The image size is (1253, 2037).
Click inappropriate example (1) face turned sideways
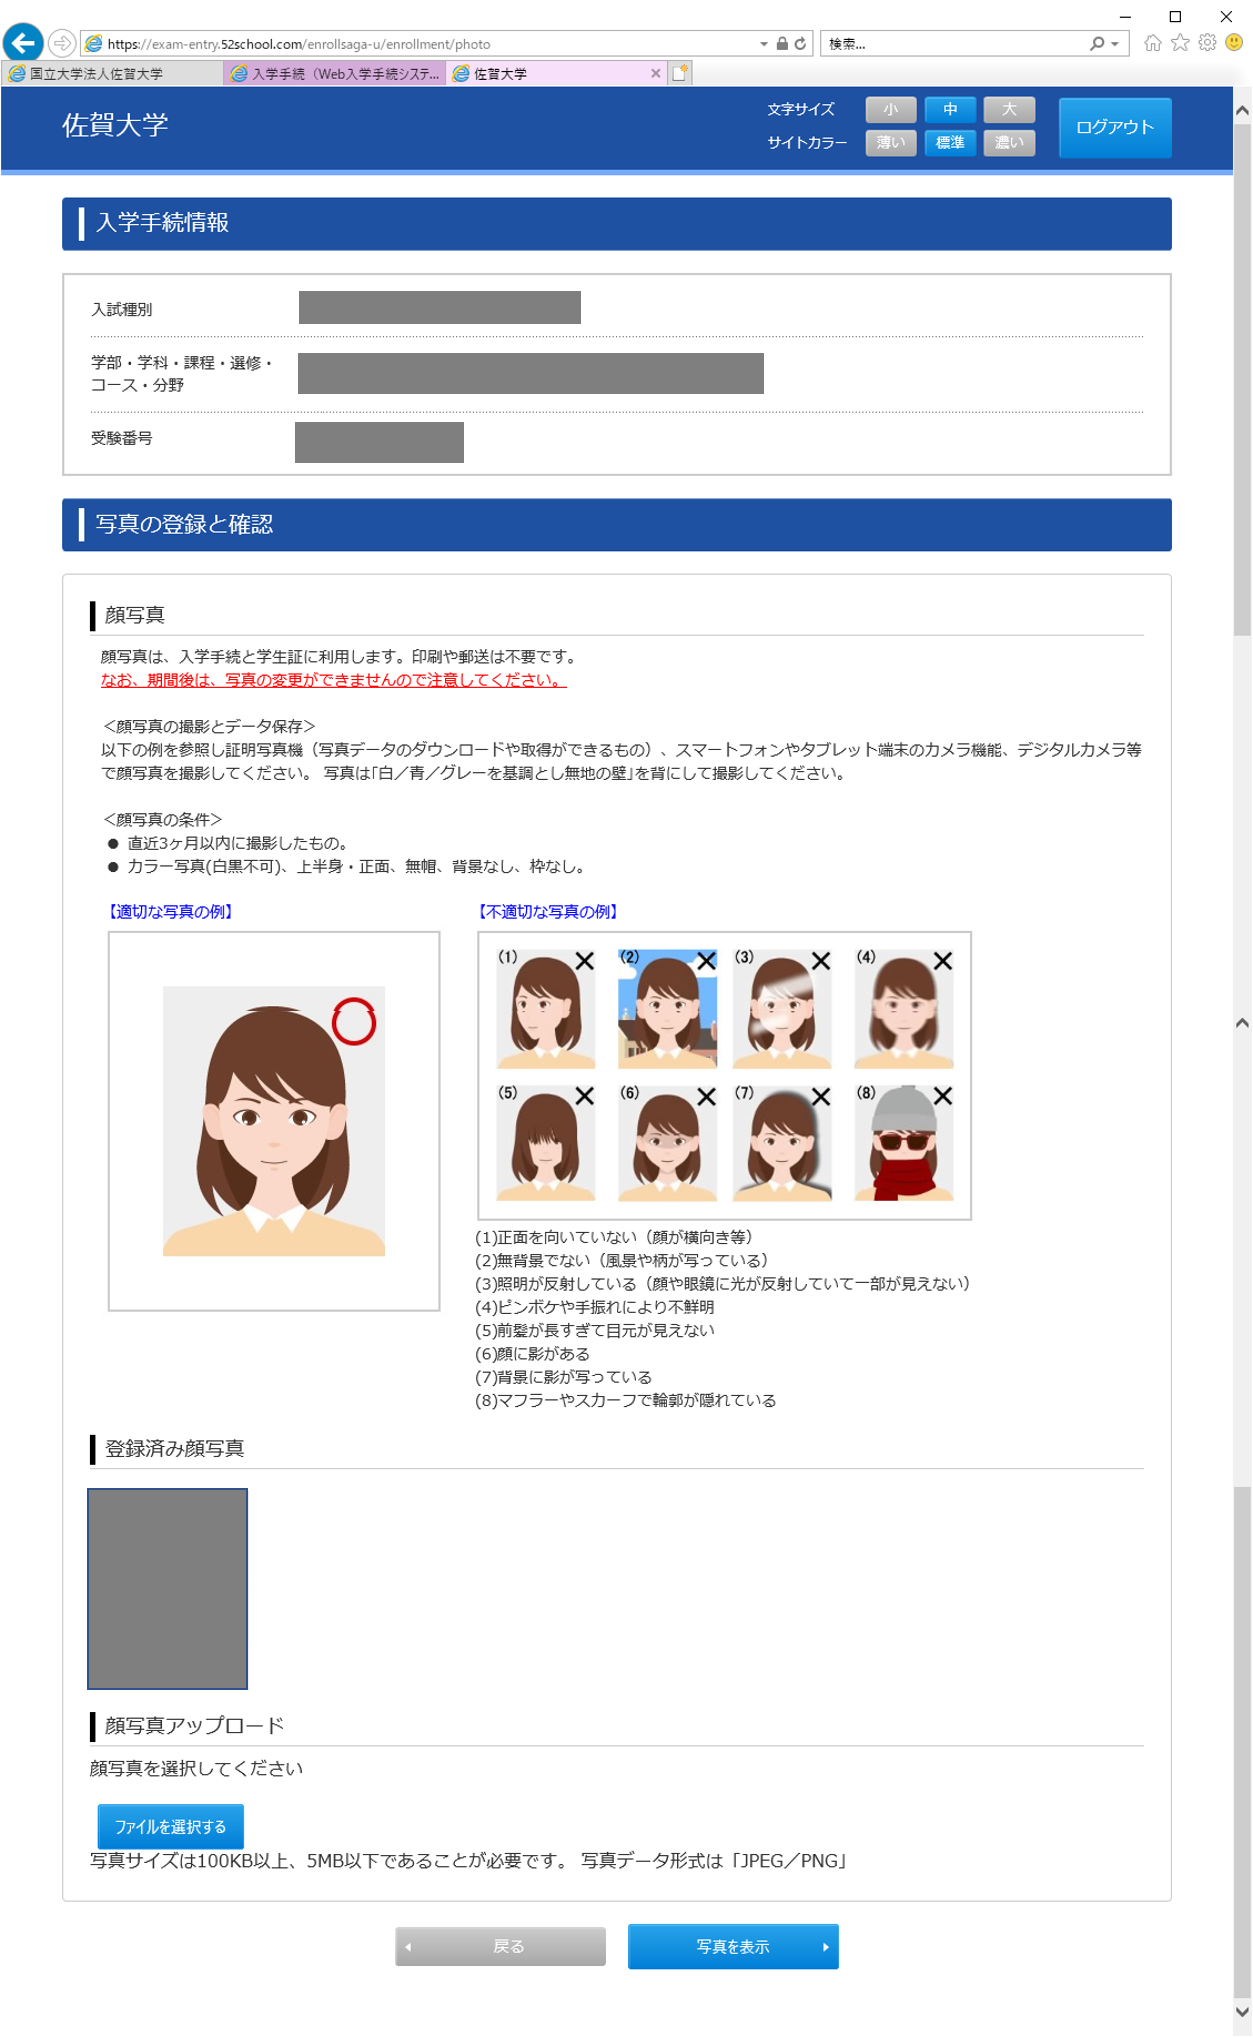point(546,1008)
